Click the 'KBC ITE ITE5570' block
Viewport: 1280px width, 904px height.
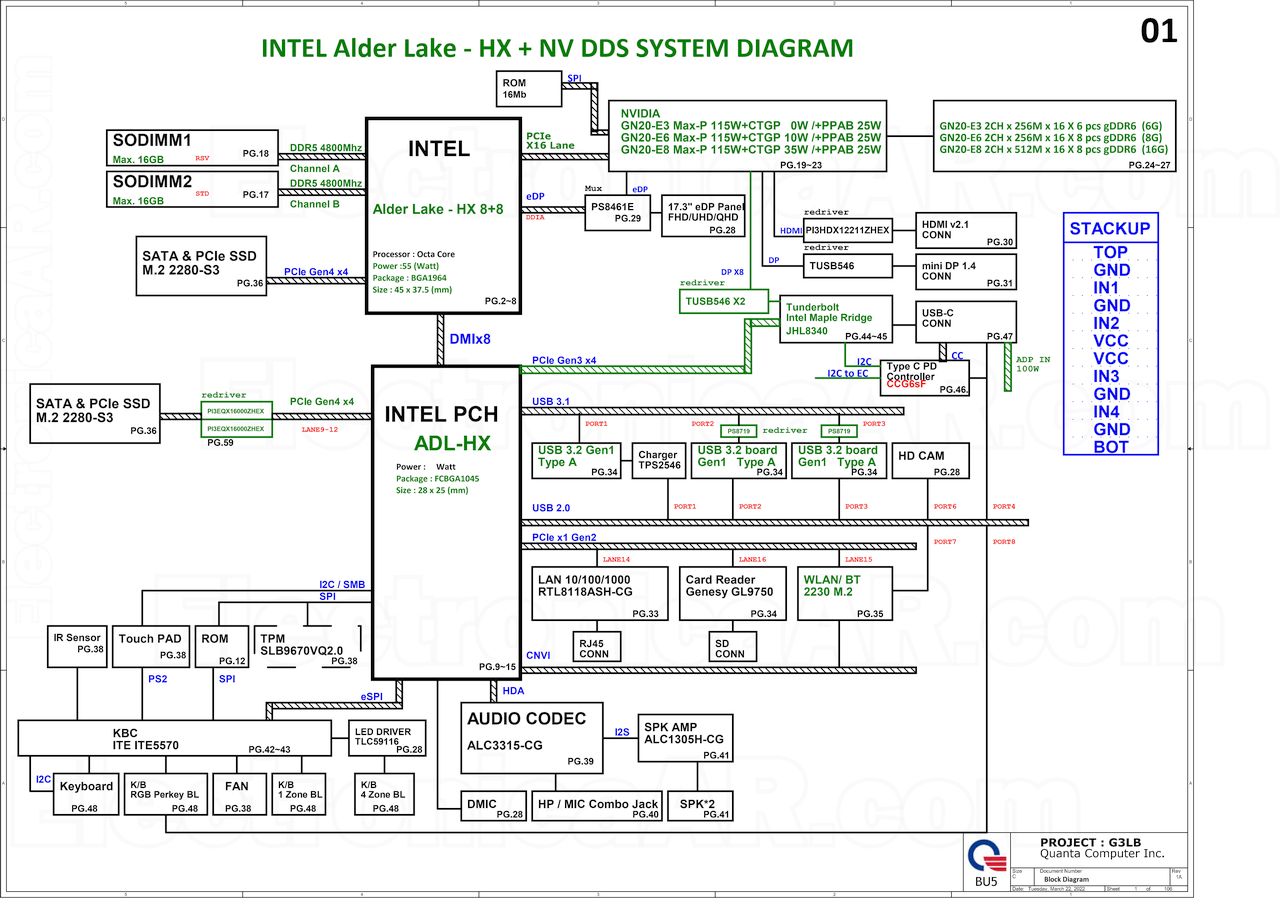tap(174, 739)
